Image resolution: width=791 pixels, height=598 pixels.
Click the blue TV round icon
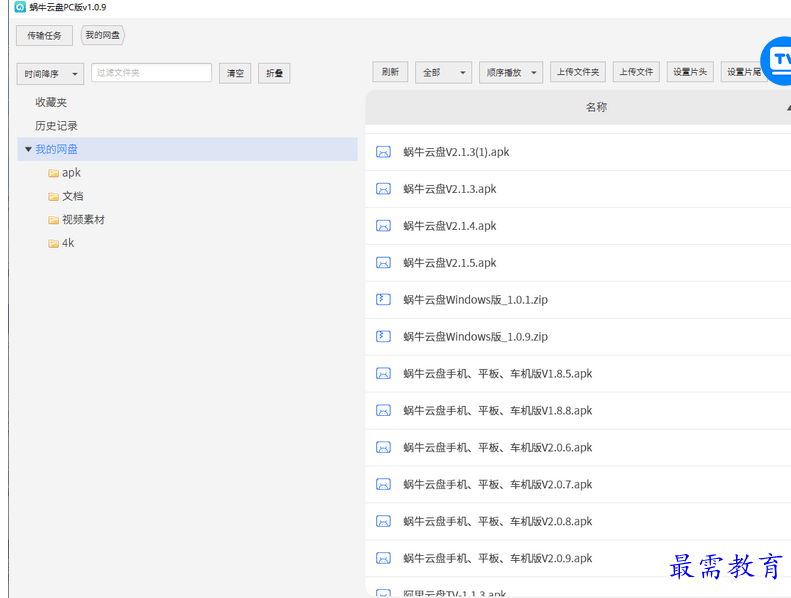coord(778,61)
